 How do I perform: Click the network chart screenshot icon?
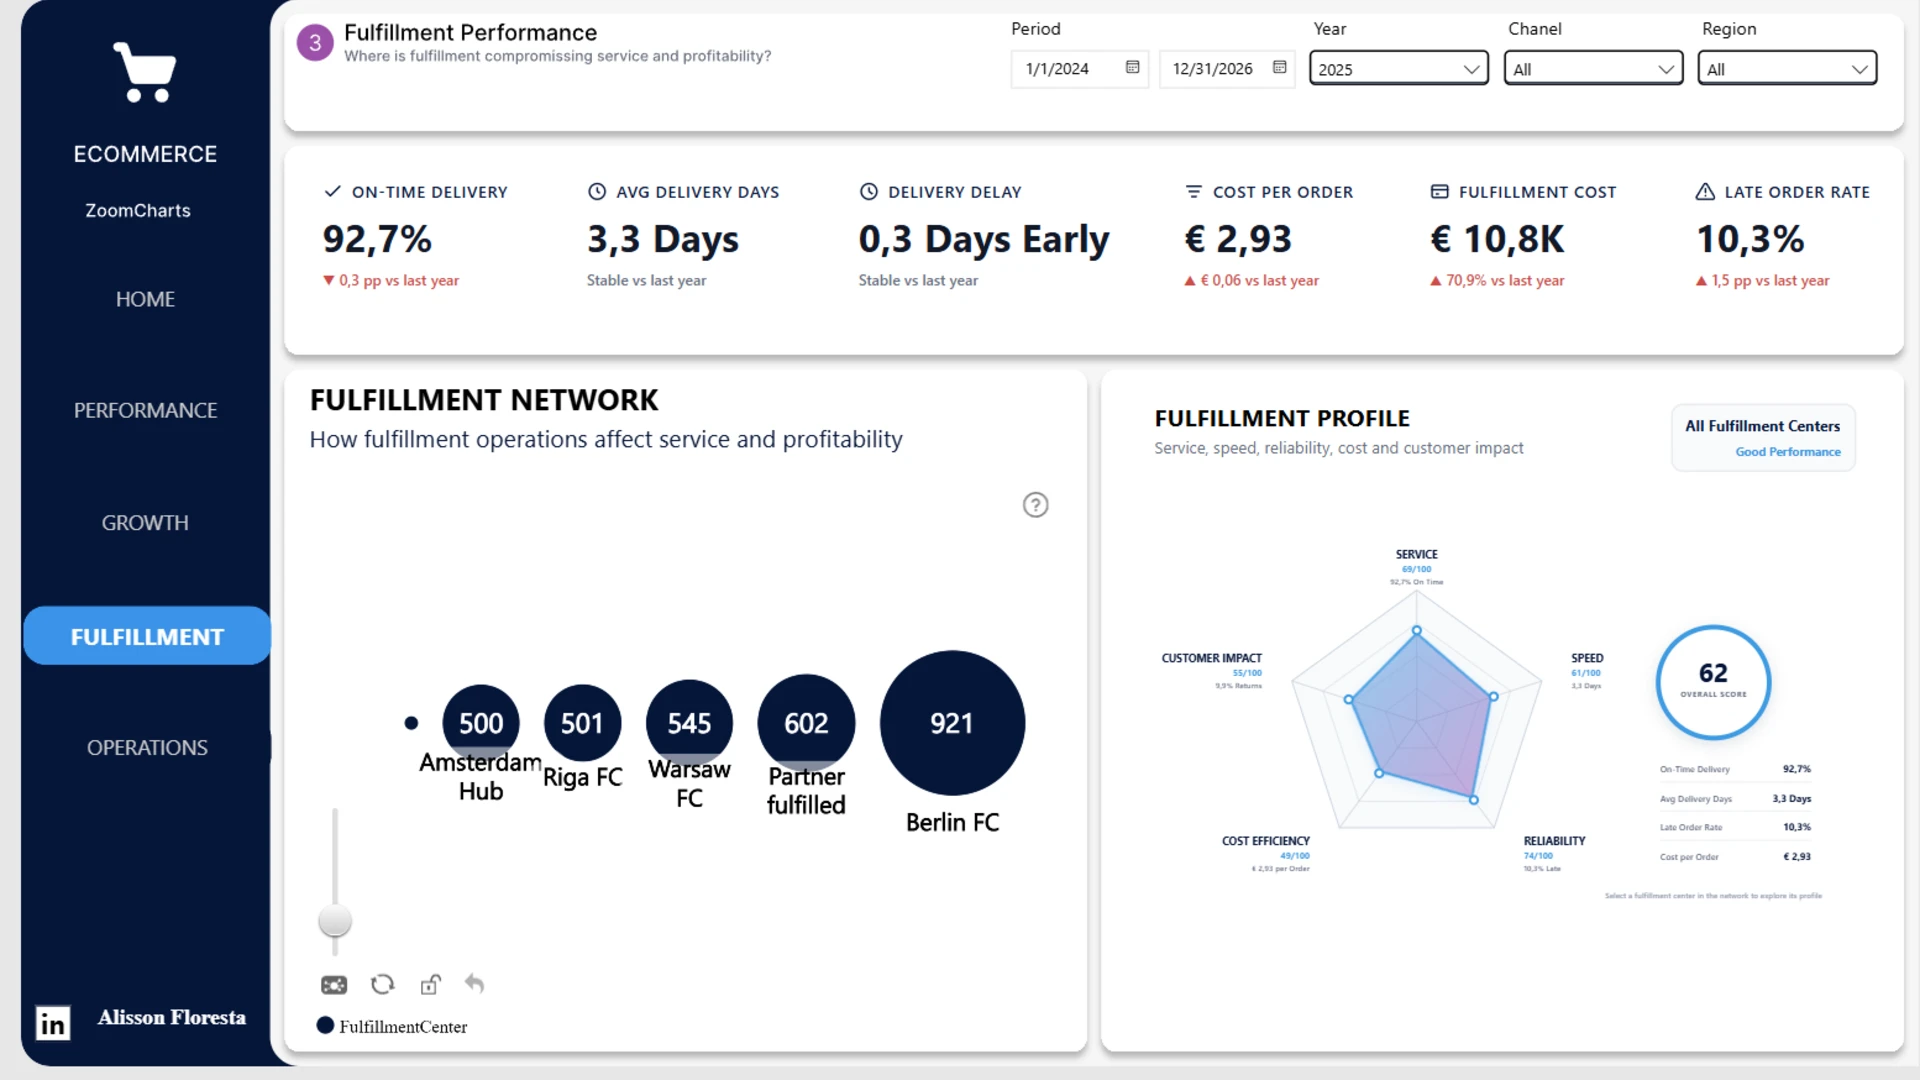pyautogui.click(x=334, y=985)
